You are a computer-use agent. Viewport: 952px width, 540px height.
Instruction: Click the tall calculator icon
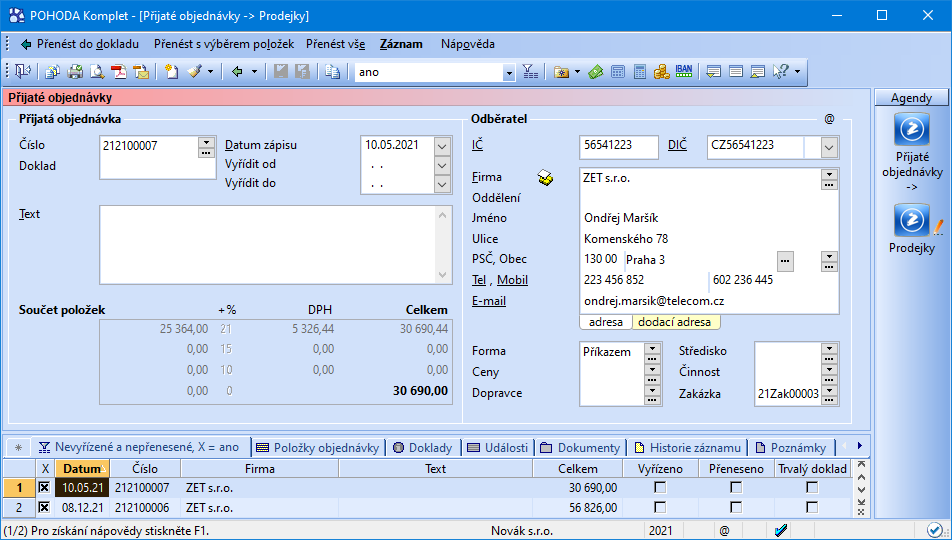[x=639, y=72]
